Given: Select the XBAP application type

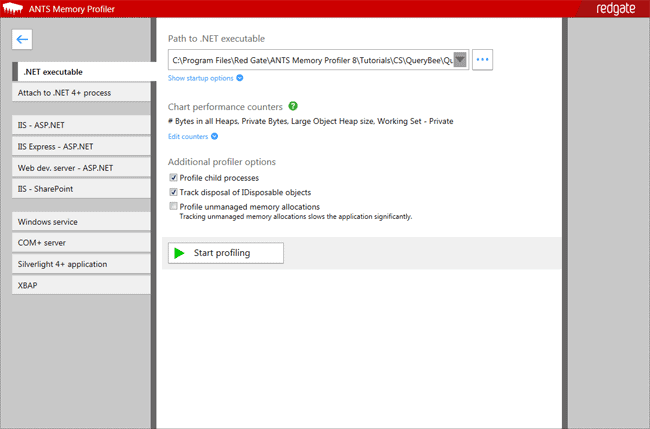Looking at the screenshot, I should (x=81, y=285).
